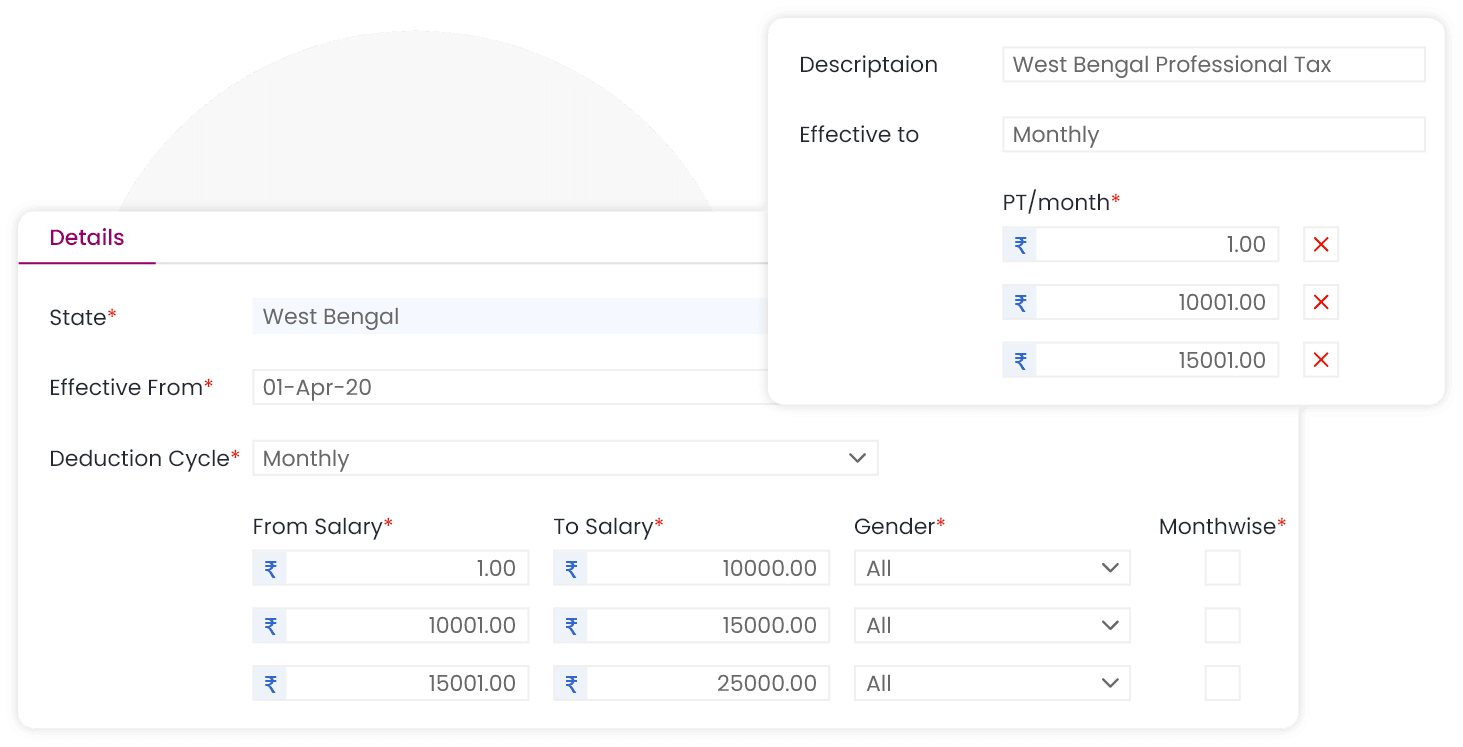Expand Gender dropdown in first salary row
1463x747 pixels.
[x=991, y=569]
